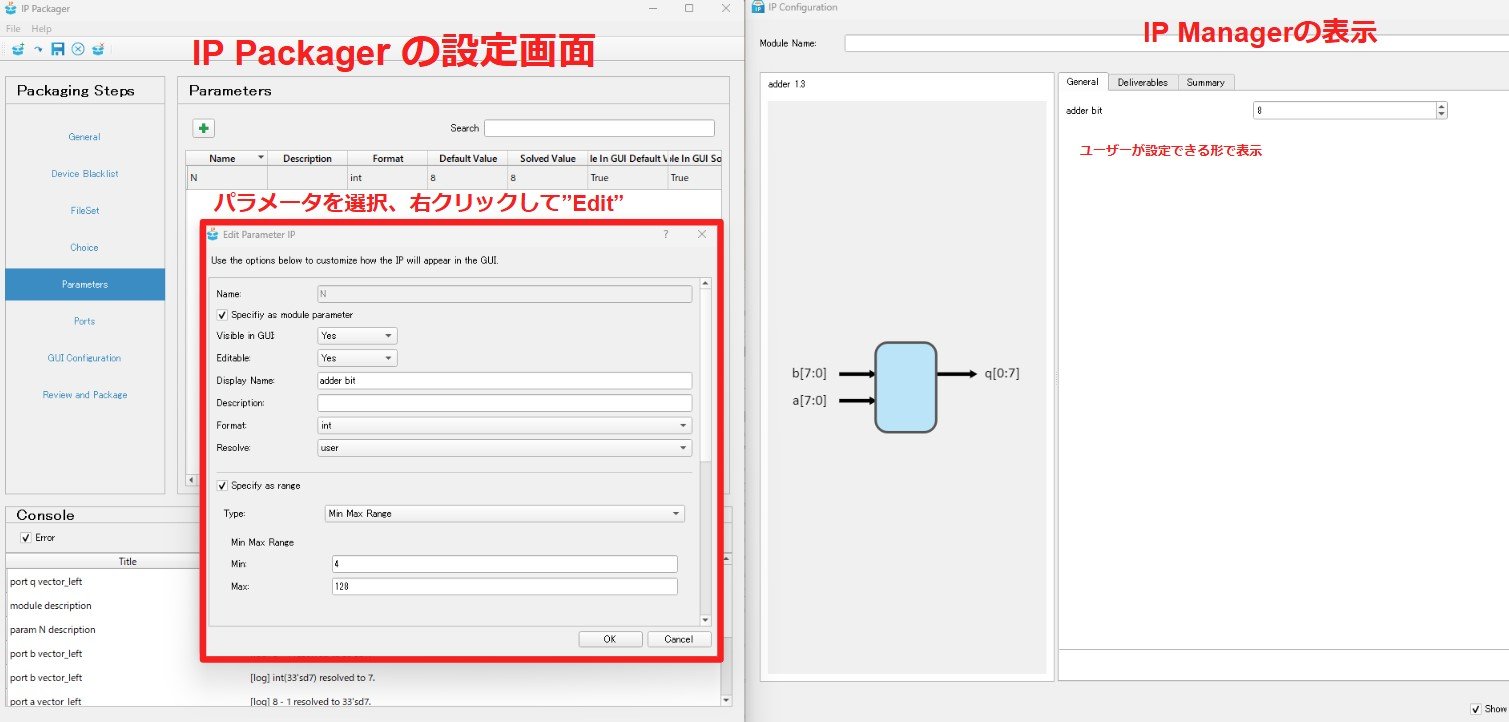Click the adder block symbol in preview
The height and width of the screenshot is (722, 1509).
tap(906, 387)
